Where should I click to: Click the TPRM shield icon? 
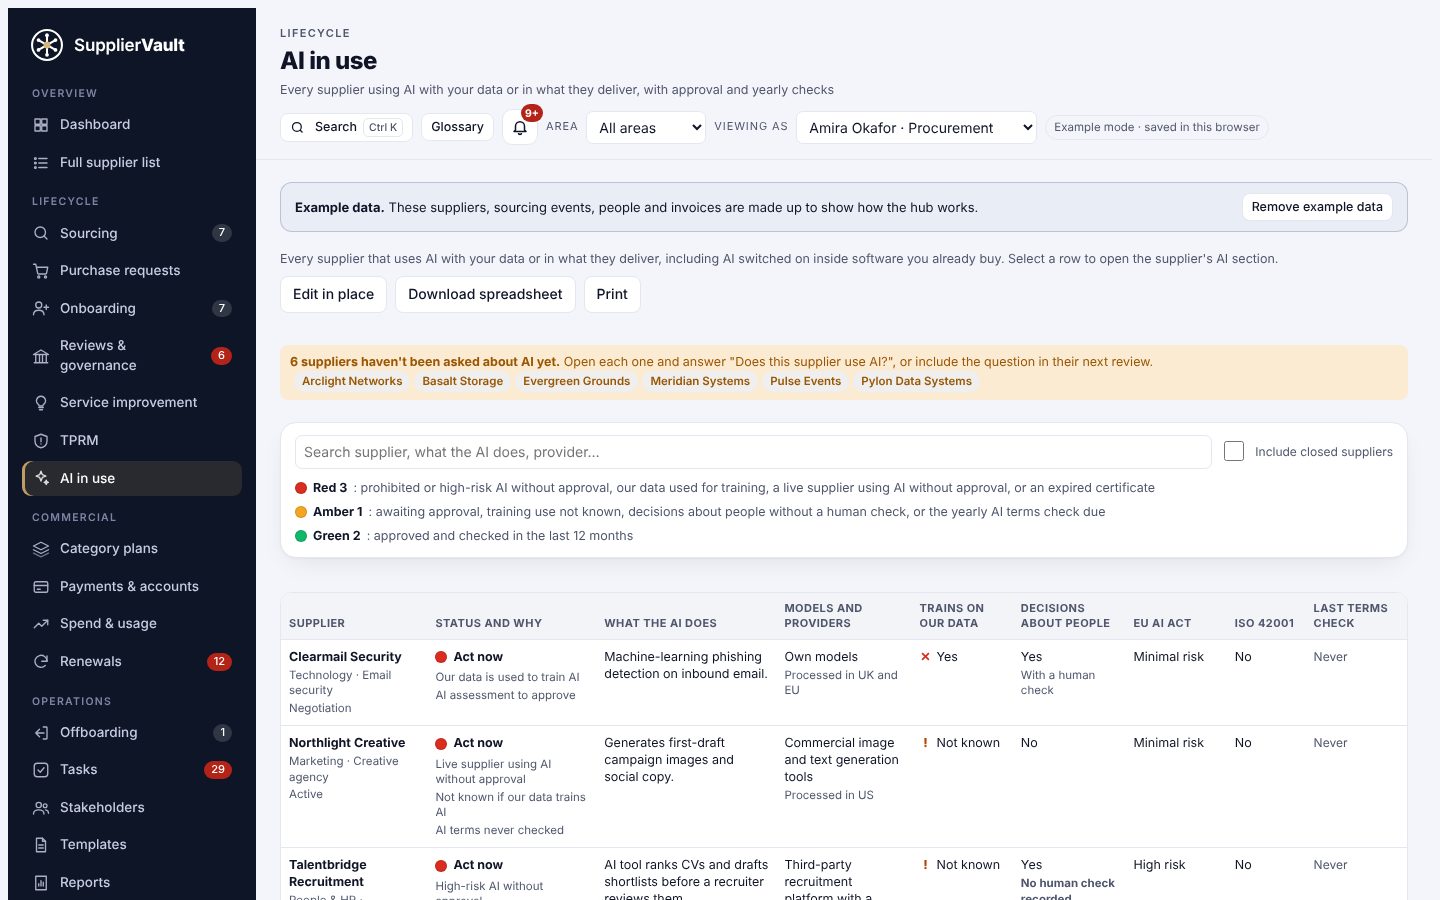[41, 441]
